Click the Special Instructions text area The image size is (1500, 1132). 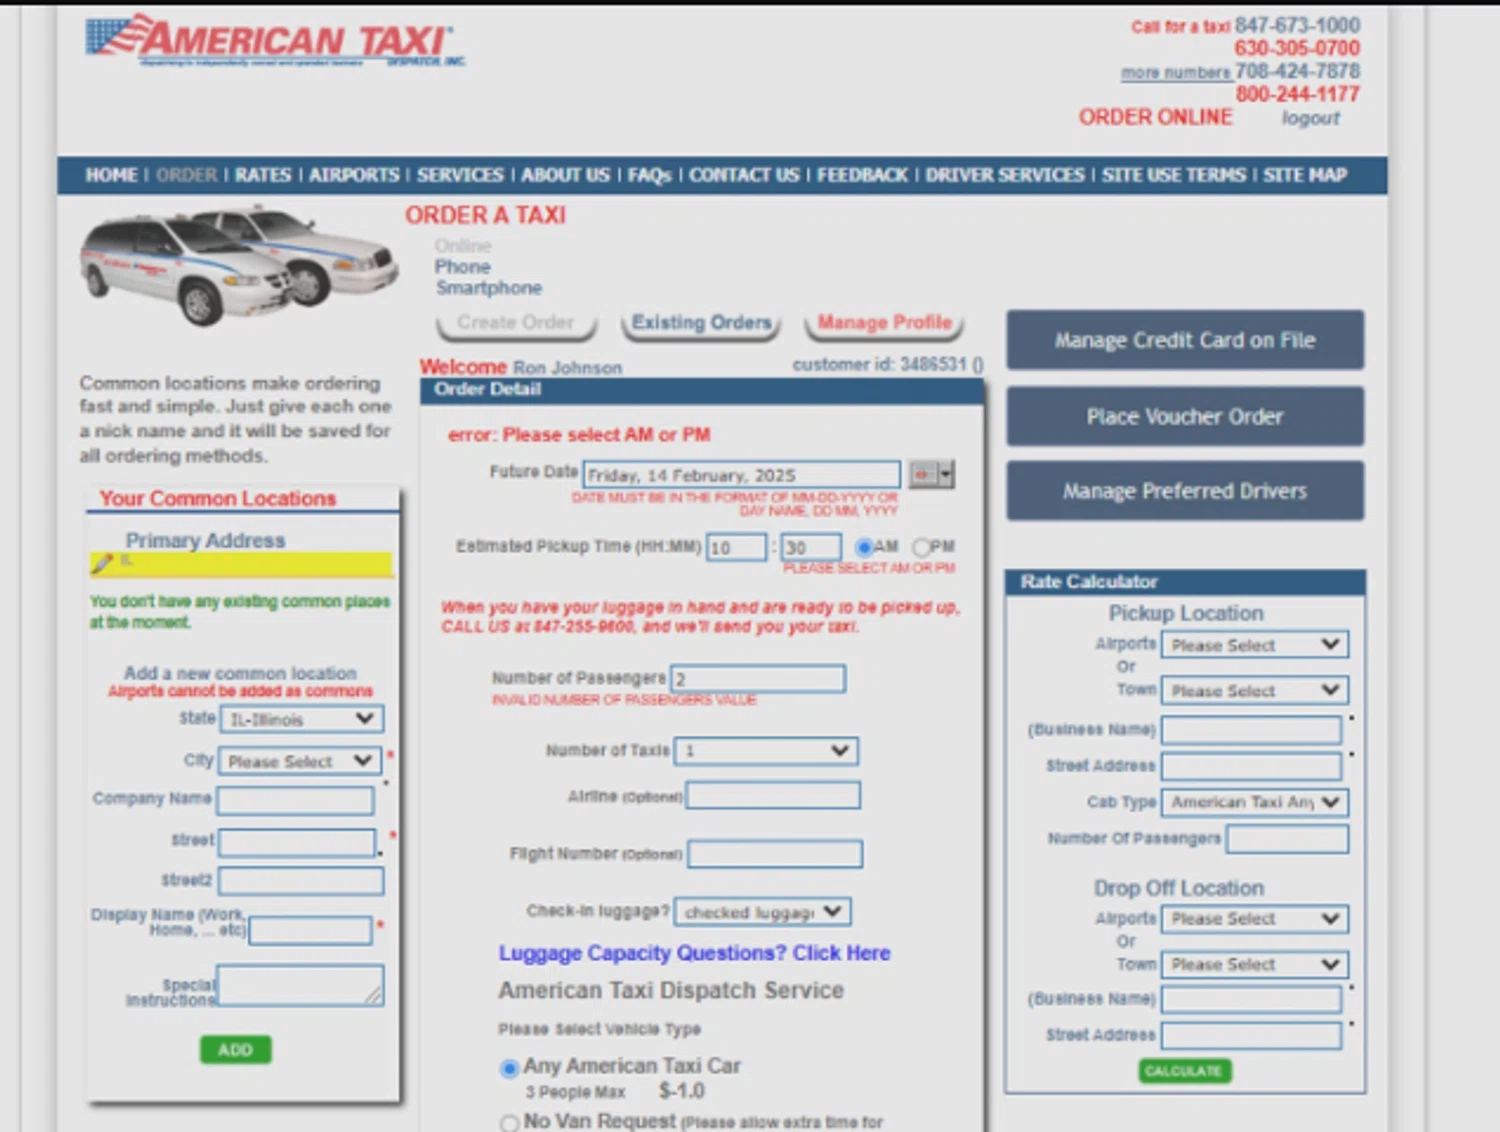coord(300,985)
